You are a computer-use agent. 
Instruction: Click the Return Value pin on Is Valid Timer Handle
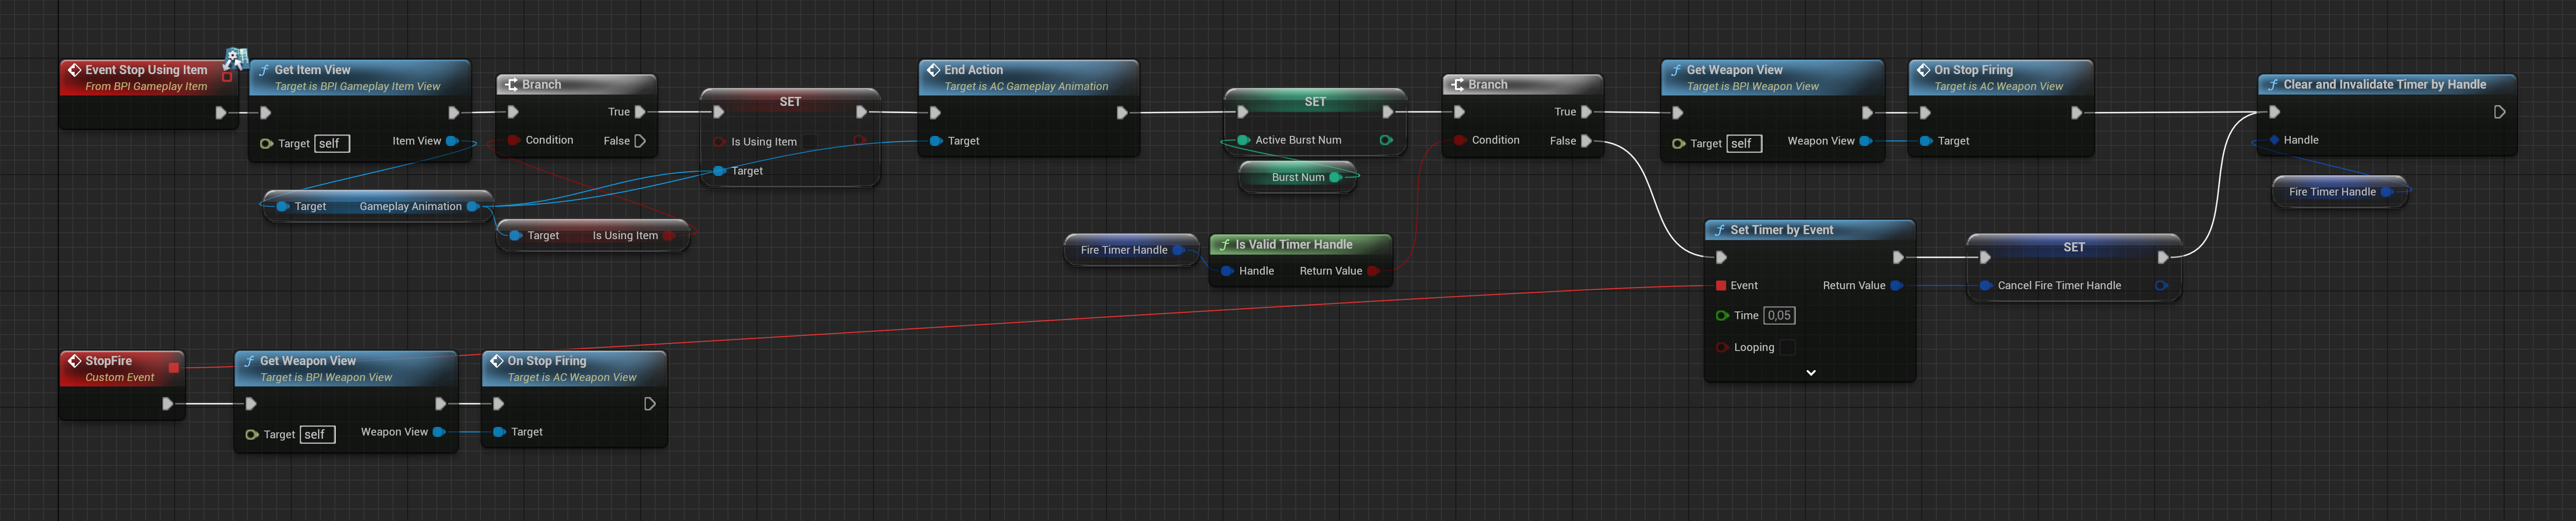coord(1373,271)
